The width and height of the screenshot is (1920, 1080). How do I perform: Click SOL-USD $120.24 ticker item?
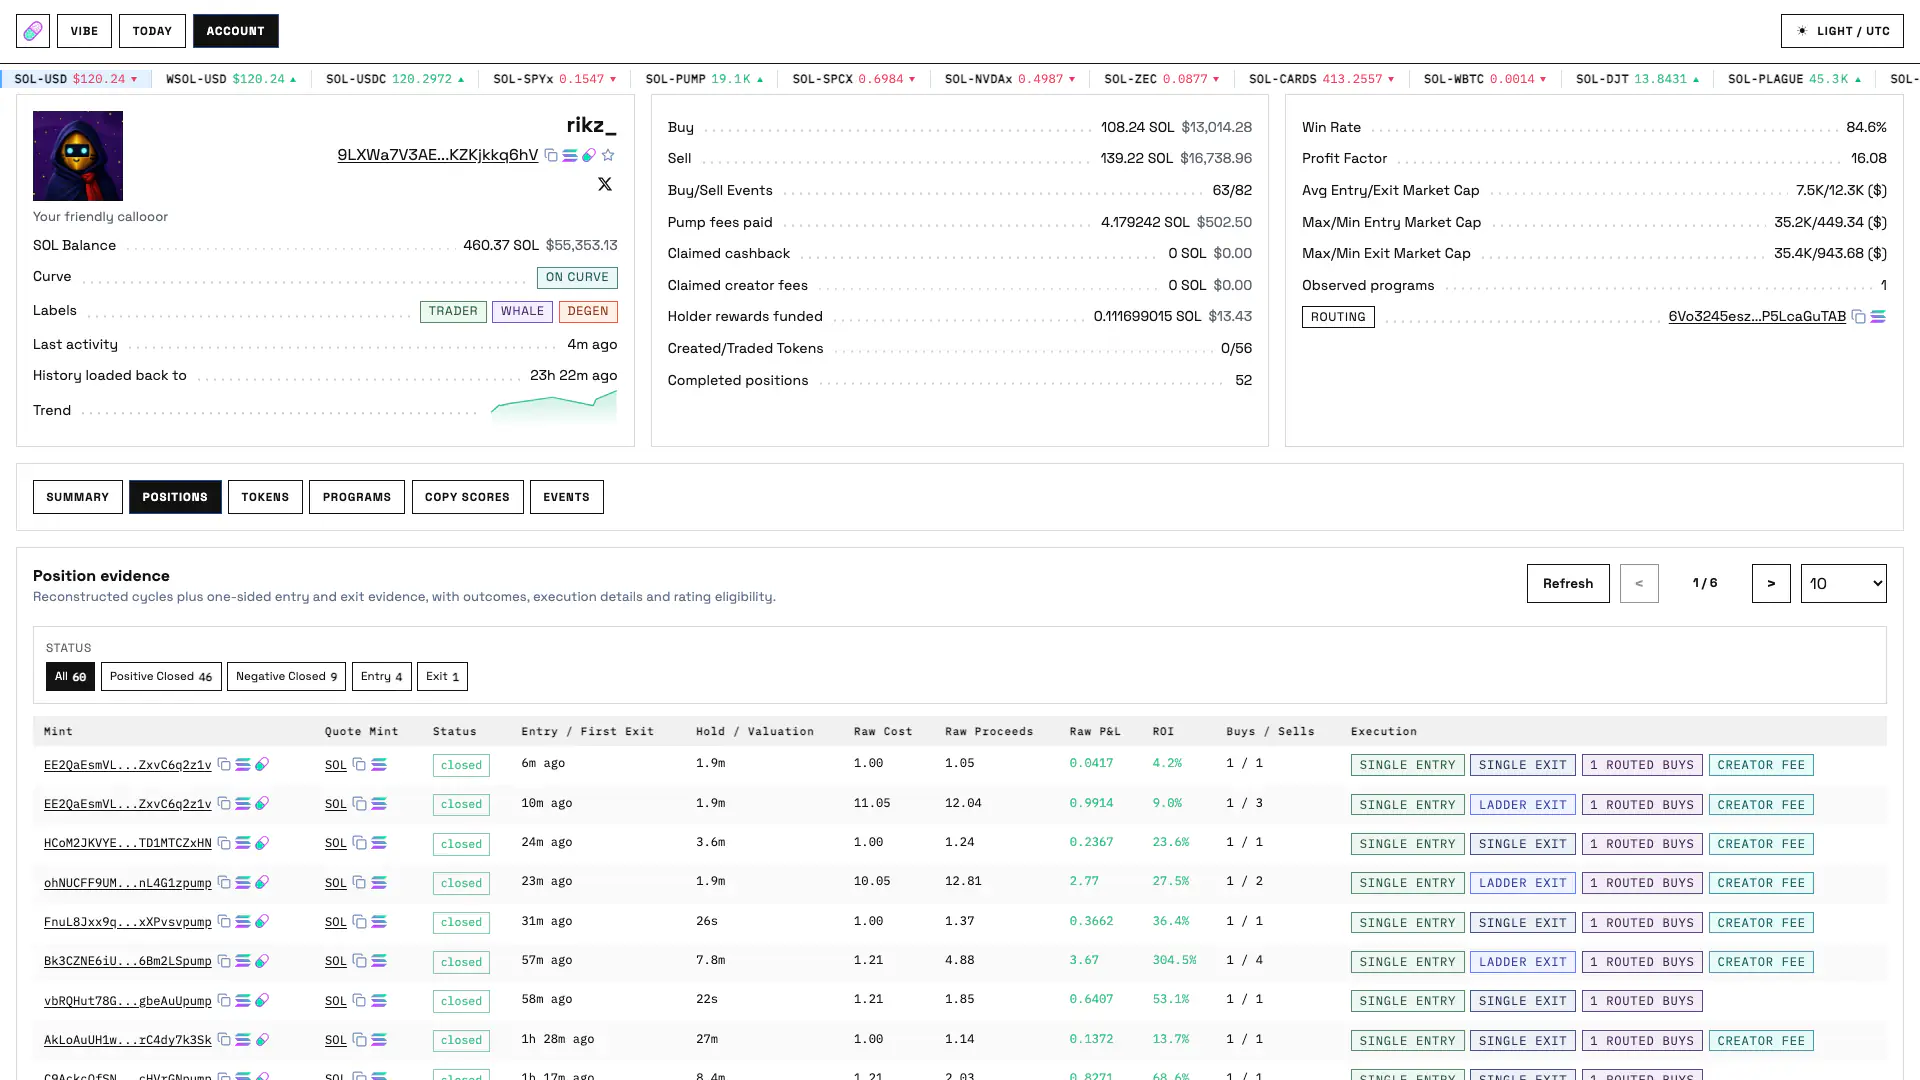coord(76,79)
